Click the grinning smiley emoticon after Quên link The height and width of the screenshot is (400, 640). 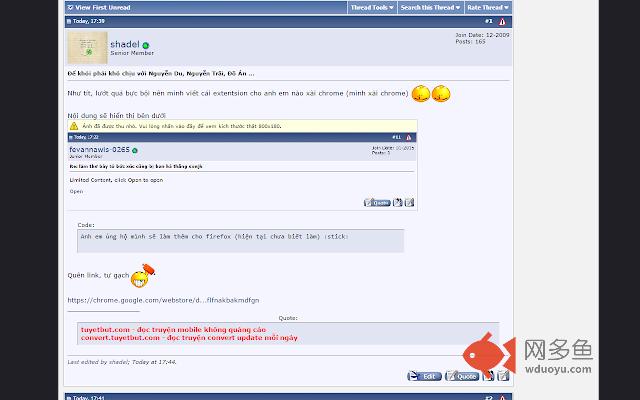[x=142, y=276]
